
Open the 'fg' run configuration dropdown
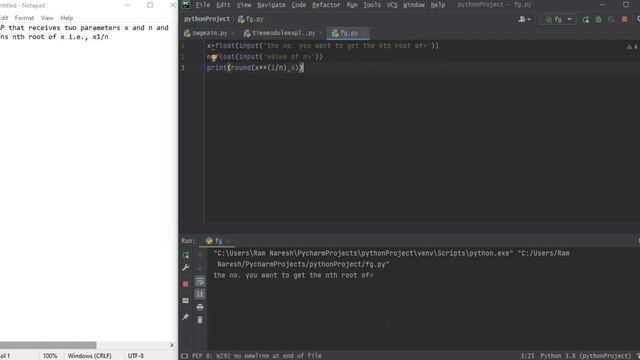pyautogui.click(x=558, y=19)
